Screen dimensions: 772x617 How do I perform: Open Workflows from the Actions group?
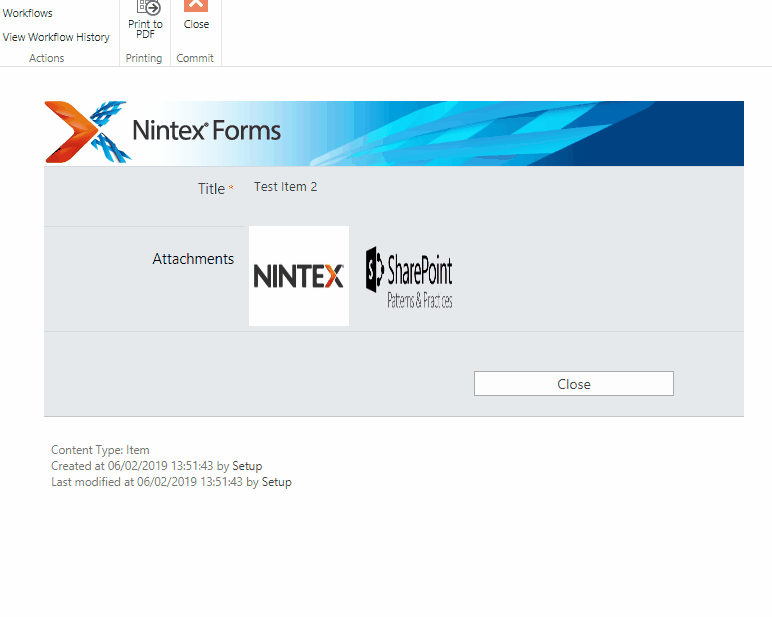coord(28,13)
